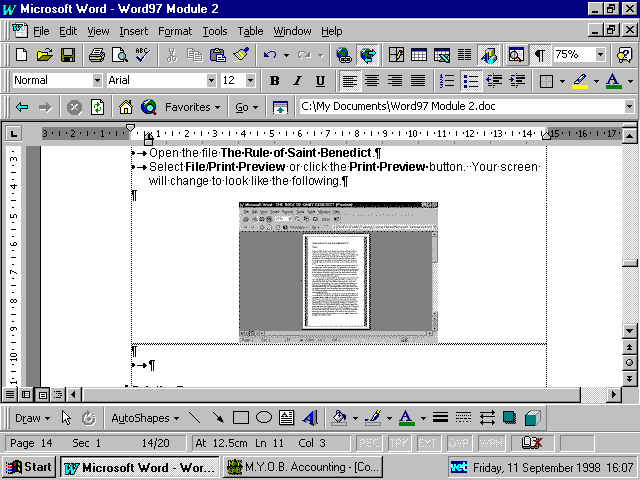Click the document address field in the web toolbar
The width and height of the screenshot is (640, 480).
tap(458, 106)
